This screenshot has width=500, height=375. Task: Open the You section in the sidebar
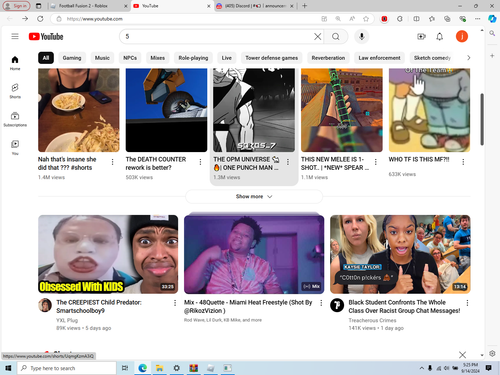15,147
